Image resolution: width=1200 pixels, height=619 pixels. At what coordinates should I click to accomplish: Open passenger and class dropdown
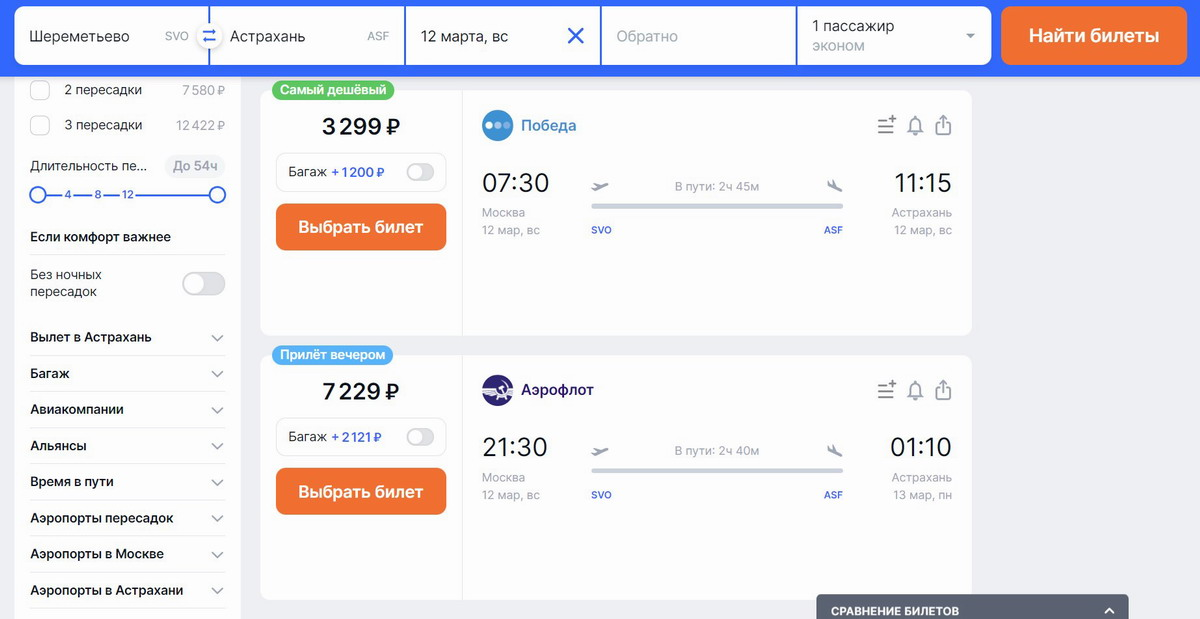pos(894,36)
